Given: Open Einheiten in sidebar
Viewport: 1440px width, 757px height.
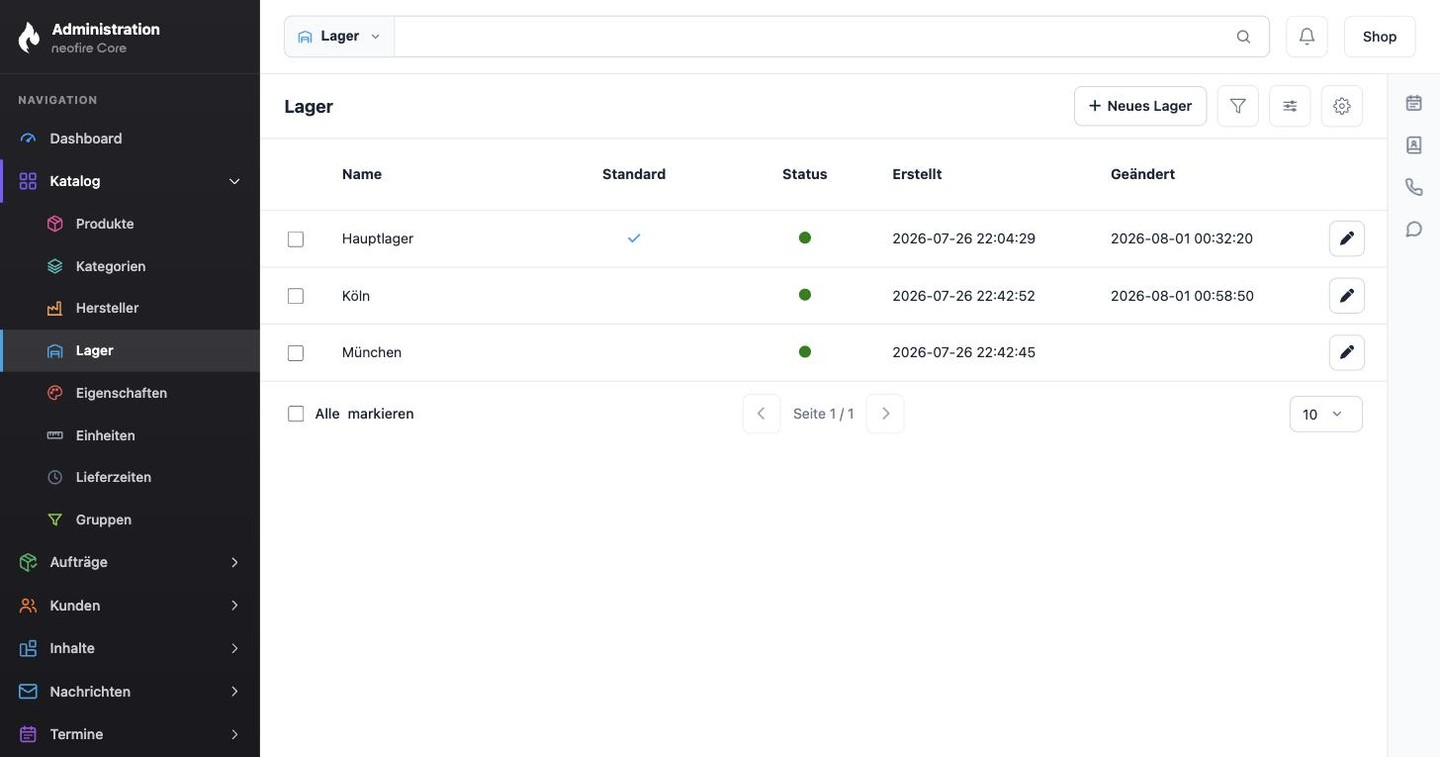Looking at the screenshot, I should click(130, 435).
